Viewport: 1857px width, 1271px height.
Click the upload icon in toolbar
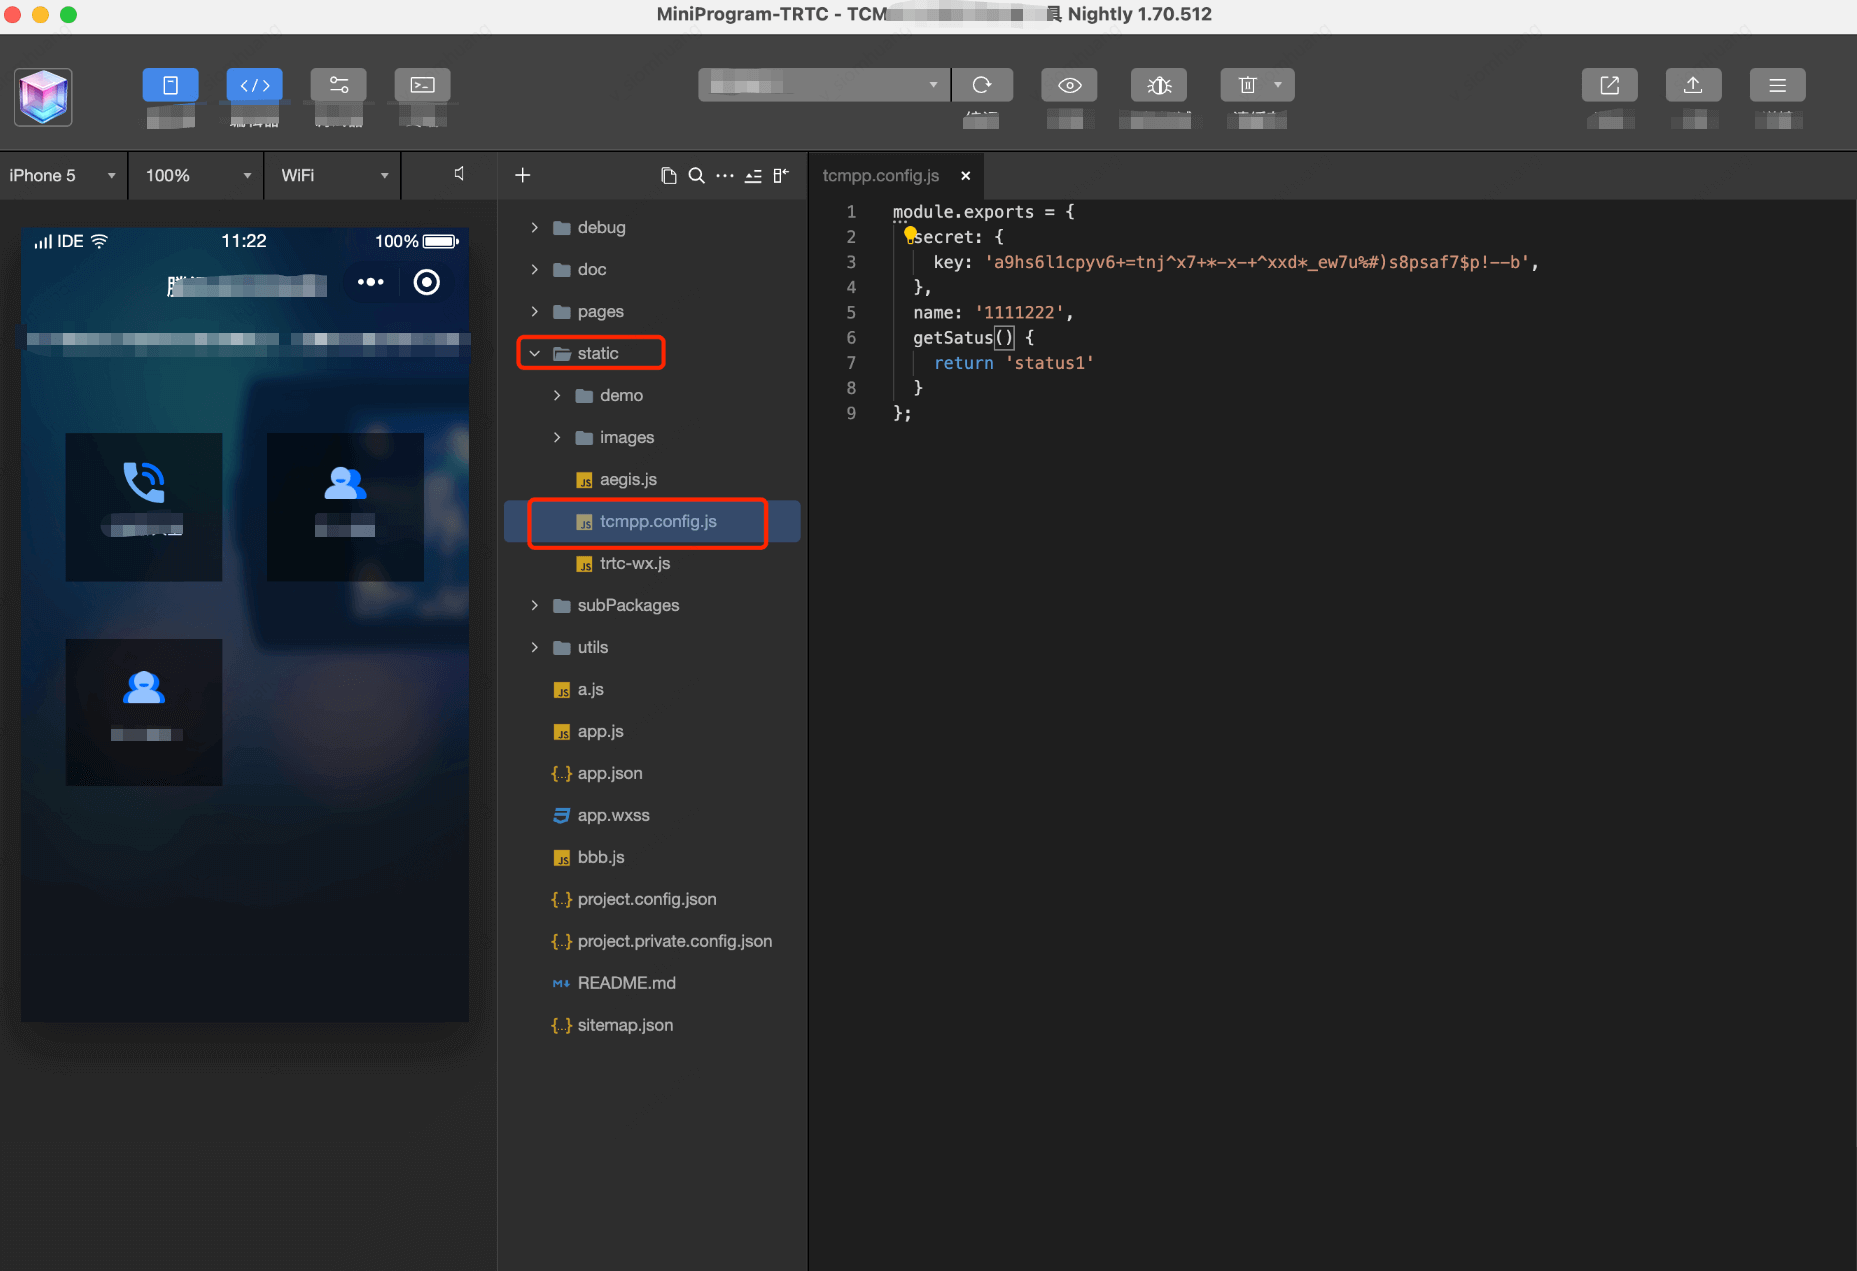(x=1693, y=85)
